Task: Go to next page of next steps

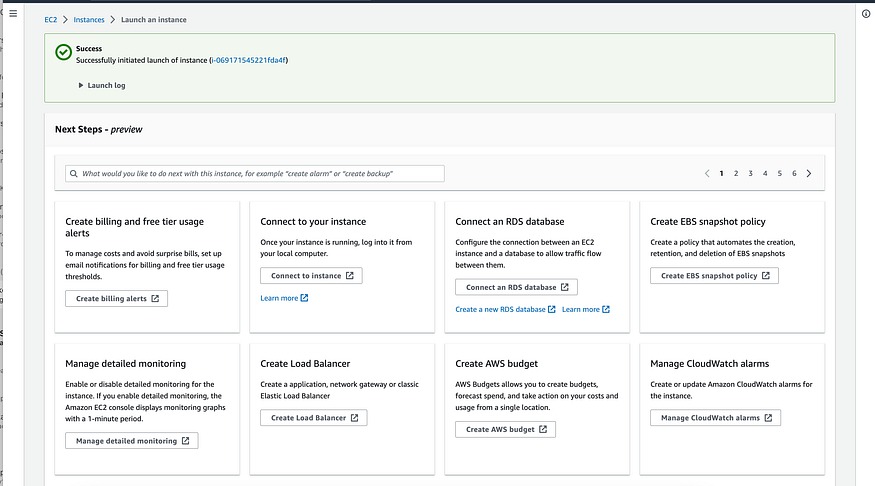Action: 809,173
